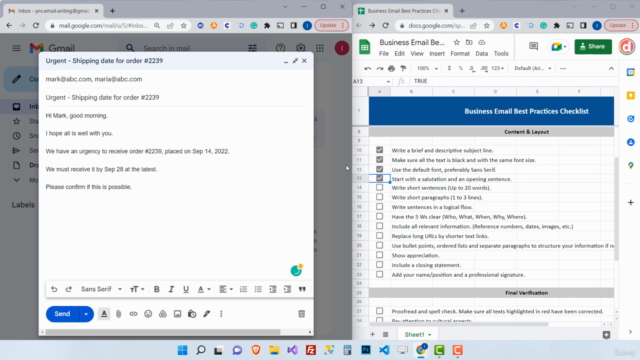
Task: Open comment history in Google Sheets
Action: pos(533,47)
